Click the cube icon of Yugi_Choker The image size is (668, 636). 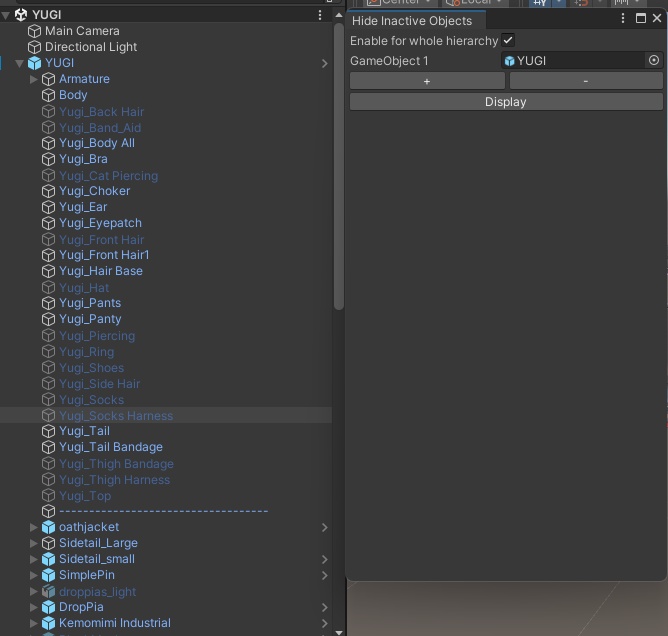[x=48, y=191]
